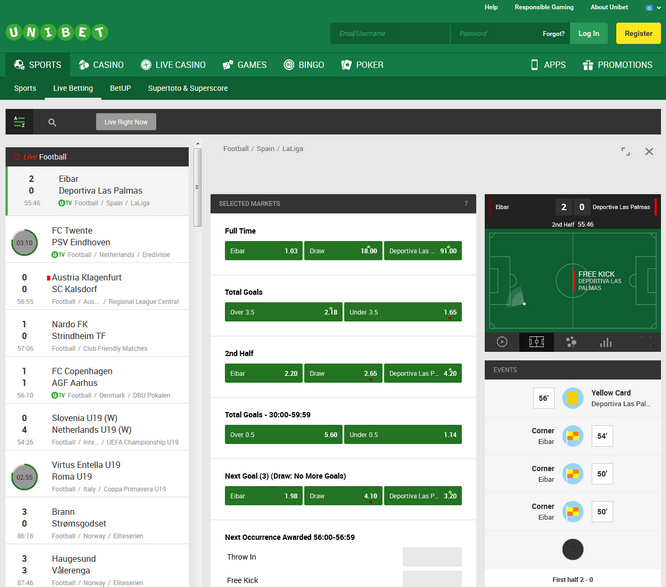Open Austria Klagenfurt vs SC Kalsdorf match
The image size is (666, 587).
click(97, 286)
